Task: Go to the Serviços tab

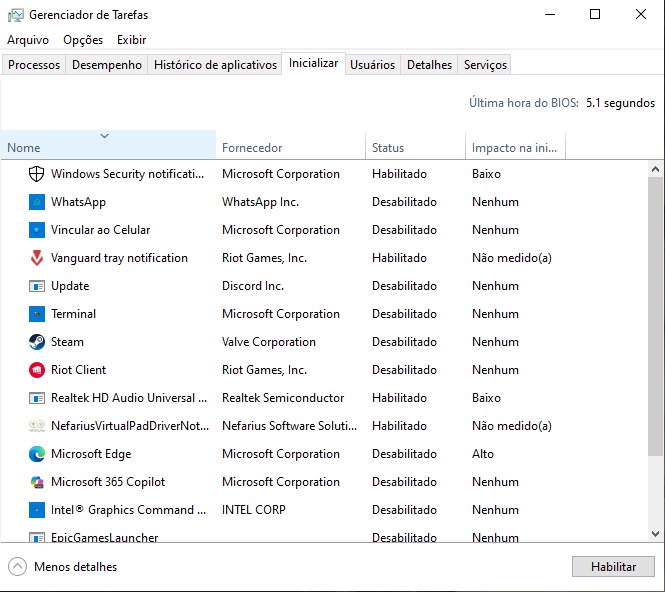Action: 485,65
